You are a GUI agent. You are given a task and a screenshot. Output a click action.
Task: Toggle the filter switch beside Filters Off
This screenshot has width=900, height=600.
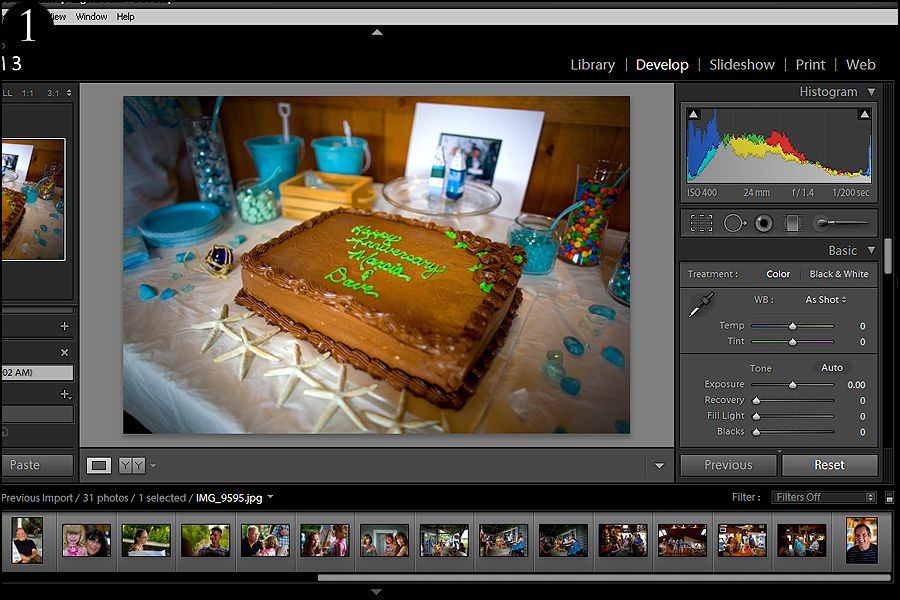click(x=889, y=497)
